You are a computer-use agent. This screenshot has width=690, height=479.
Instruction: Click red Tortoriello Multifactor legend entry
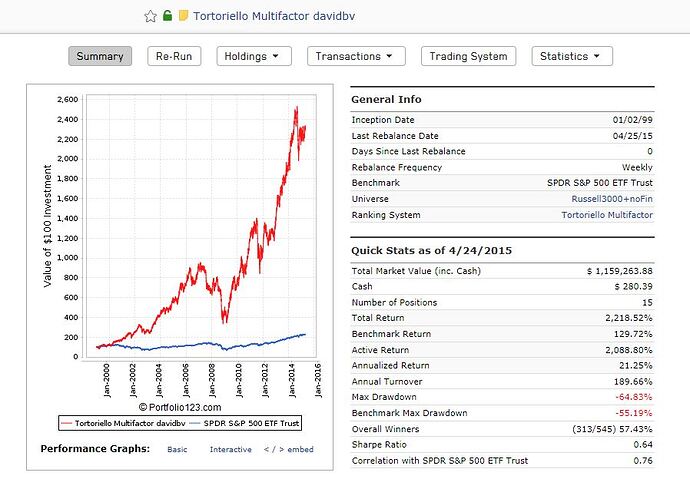(x=123, y=424)
